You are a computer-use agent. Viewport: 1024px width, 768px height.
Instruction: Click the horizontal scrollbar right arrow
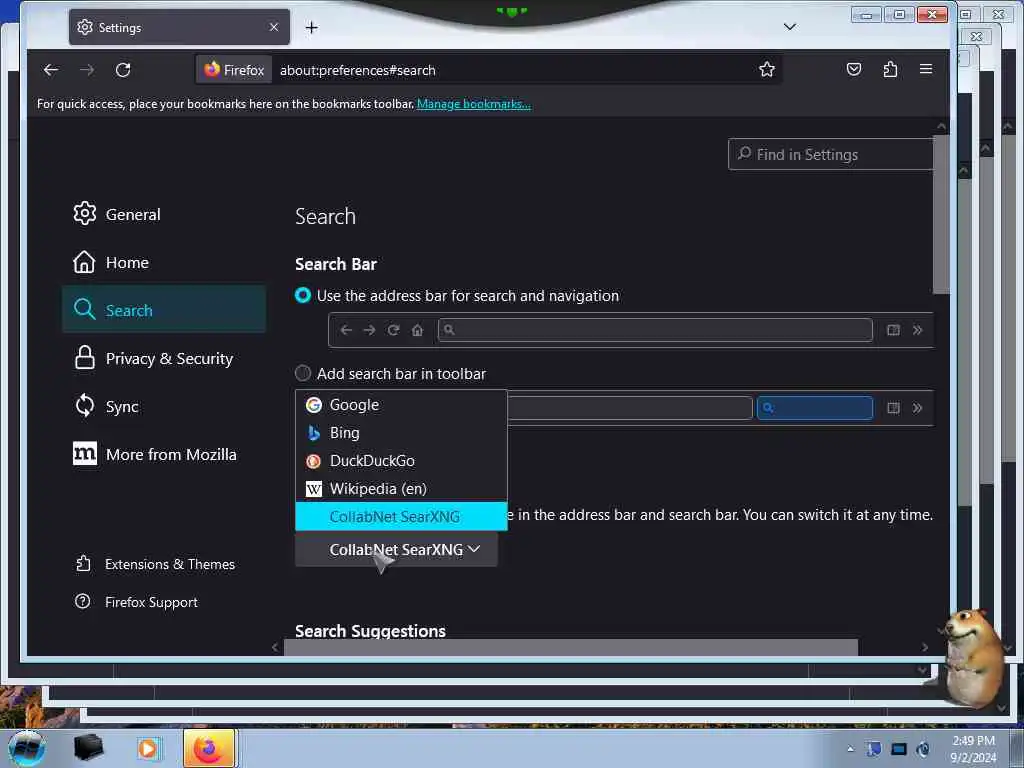pyautogui.click(x=925, y=647)
